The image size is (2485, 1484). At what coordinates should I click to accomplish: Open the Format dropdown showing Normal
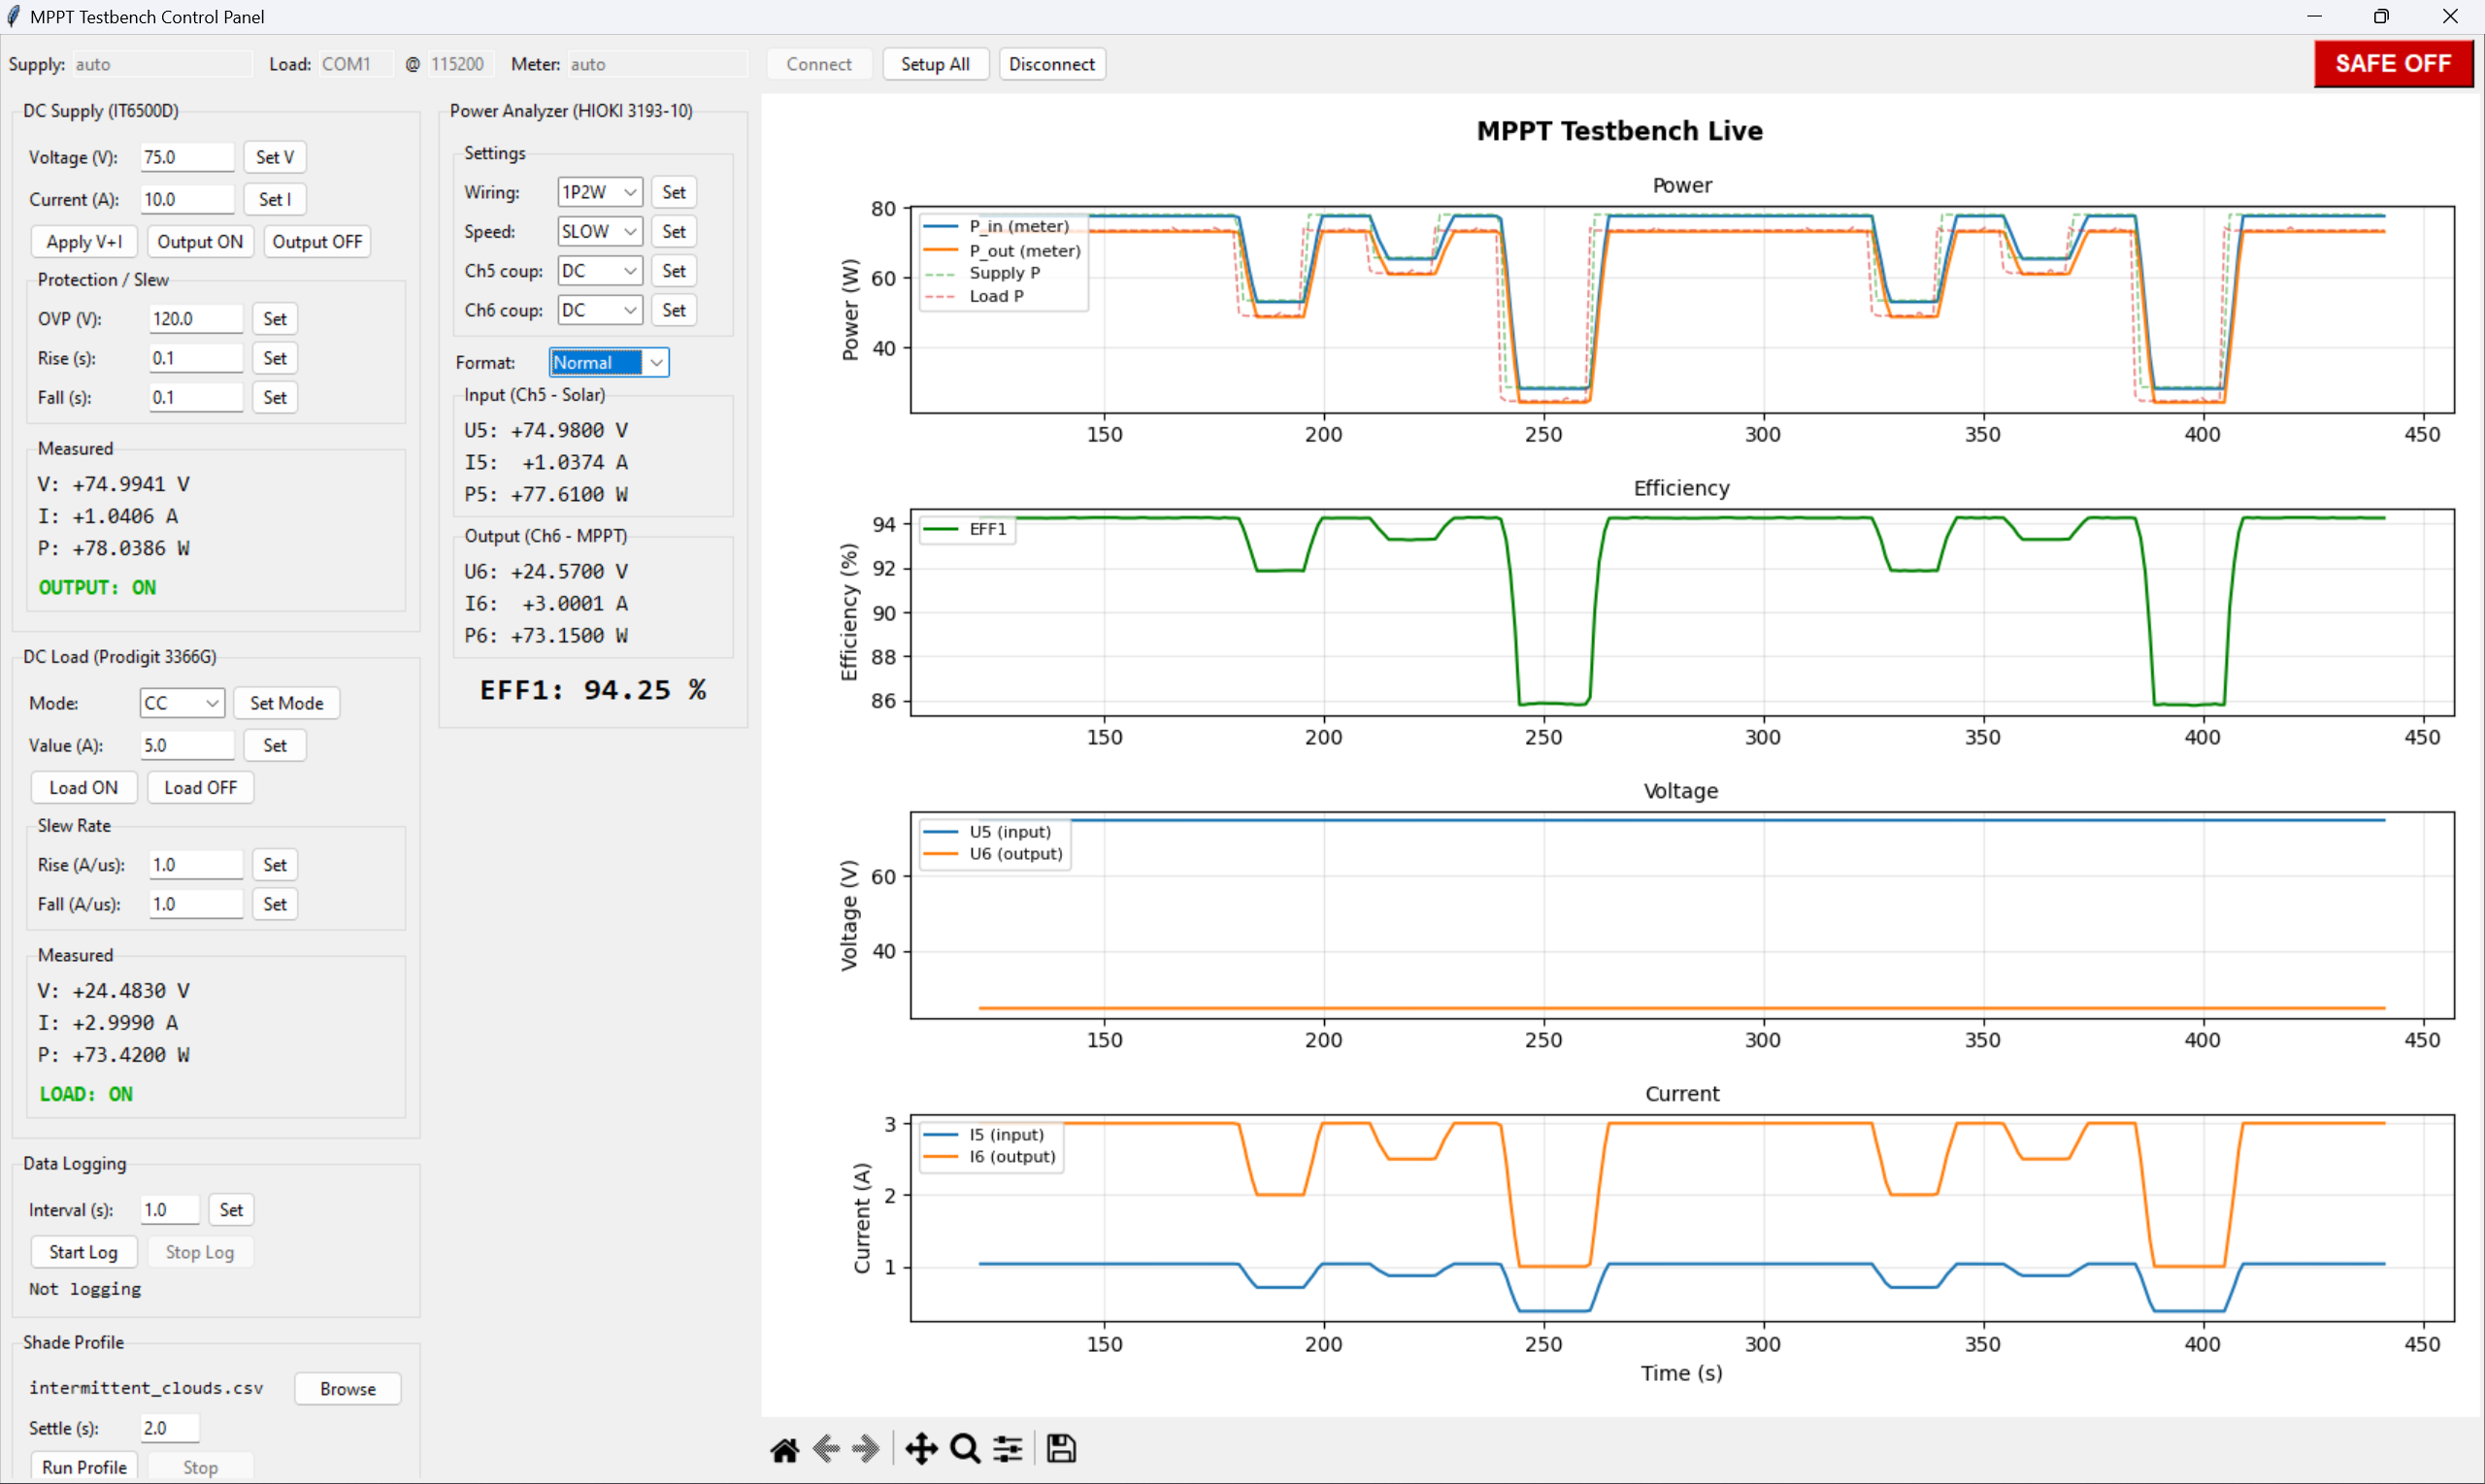(x=607, y=361)
